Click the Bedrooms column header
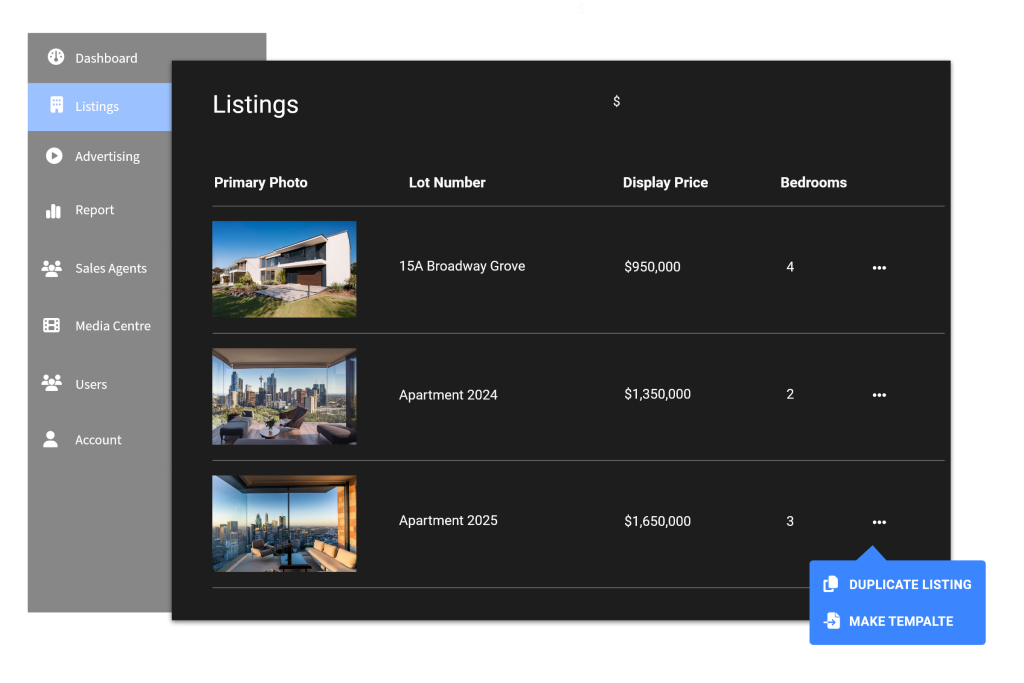This screenshot has height=683, width=1024. (813, 183)
